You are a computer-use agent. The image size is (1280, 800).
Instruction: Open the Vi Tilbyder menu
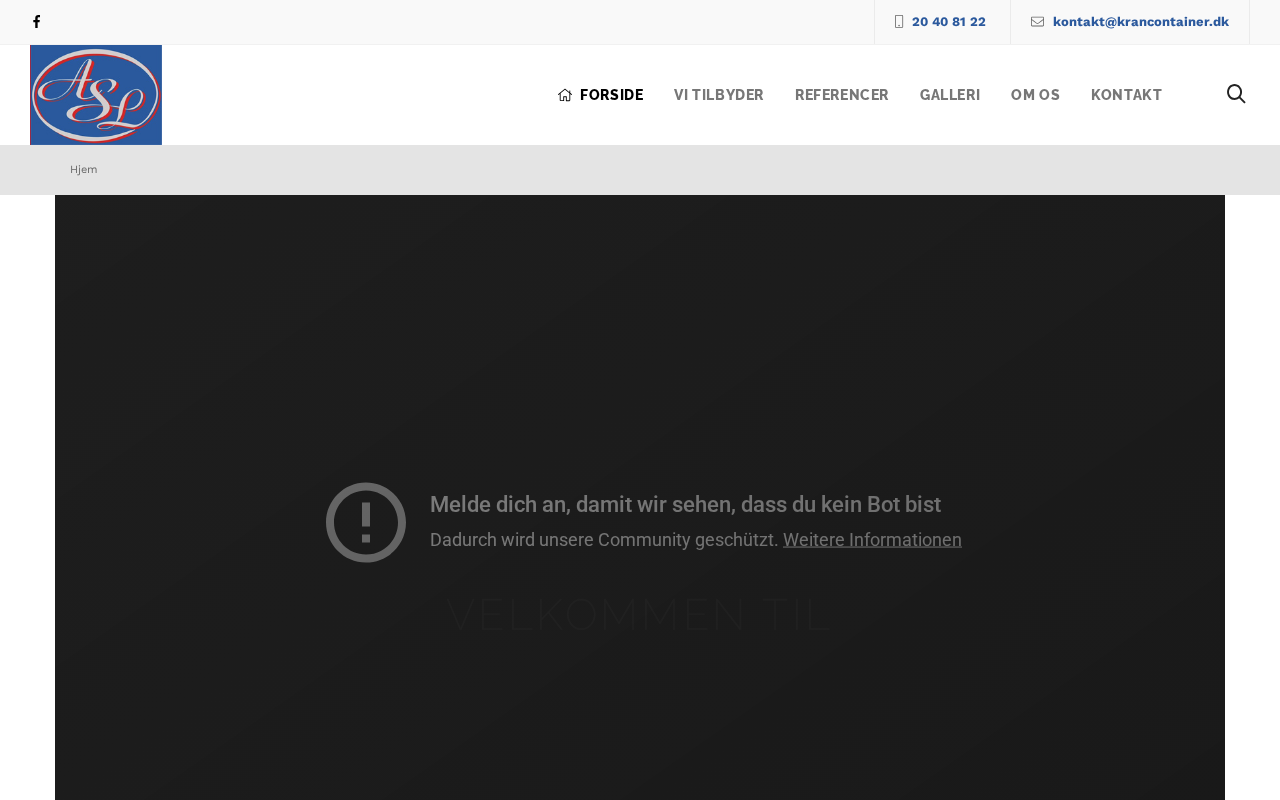point(719,95)
